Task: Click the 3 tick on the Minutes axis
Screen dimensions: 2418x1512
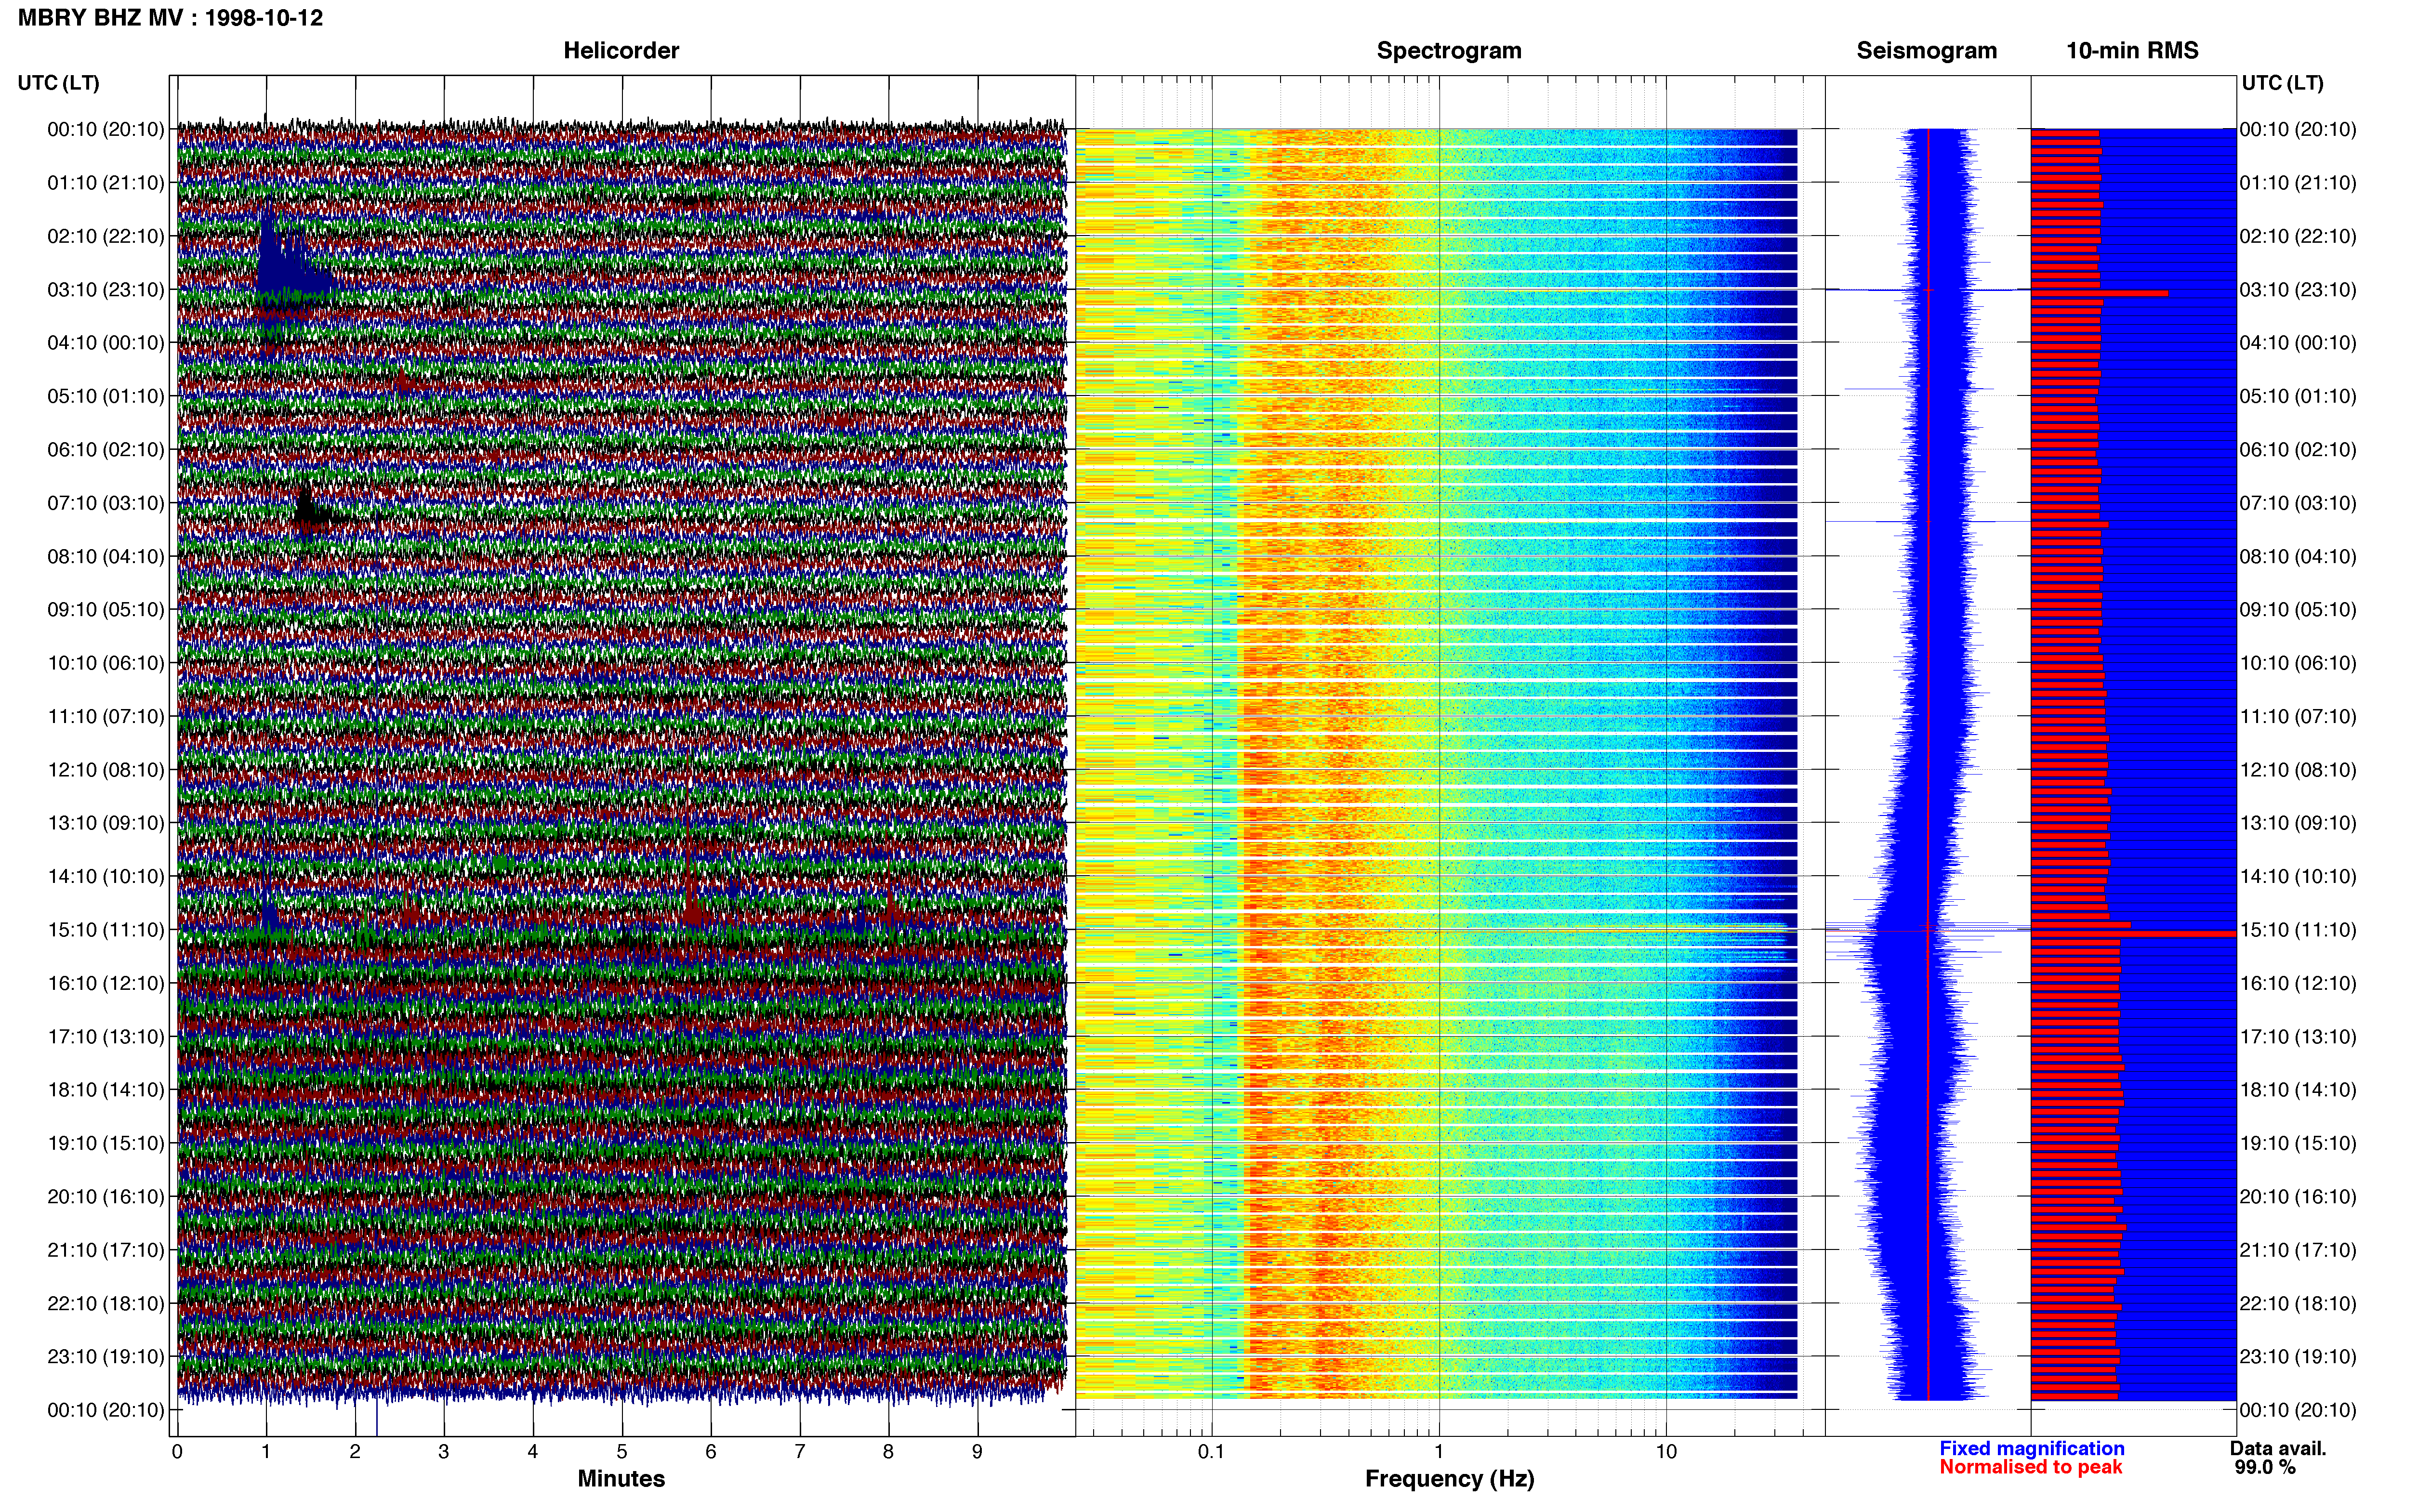Action: tap(444, 1451)
